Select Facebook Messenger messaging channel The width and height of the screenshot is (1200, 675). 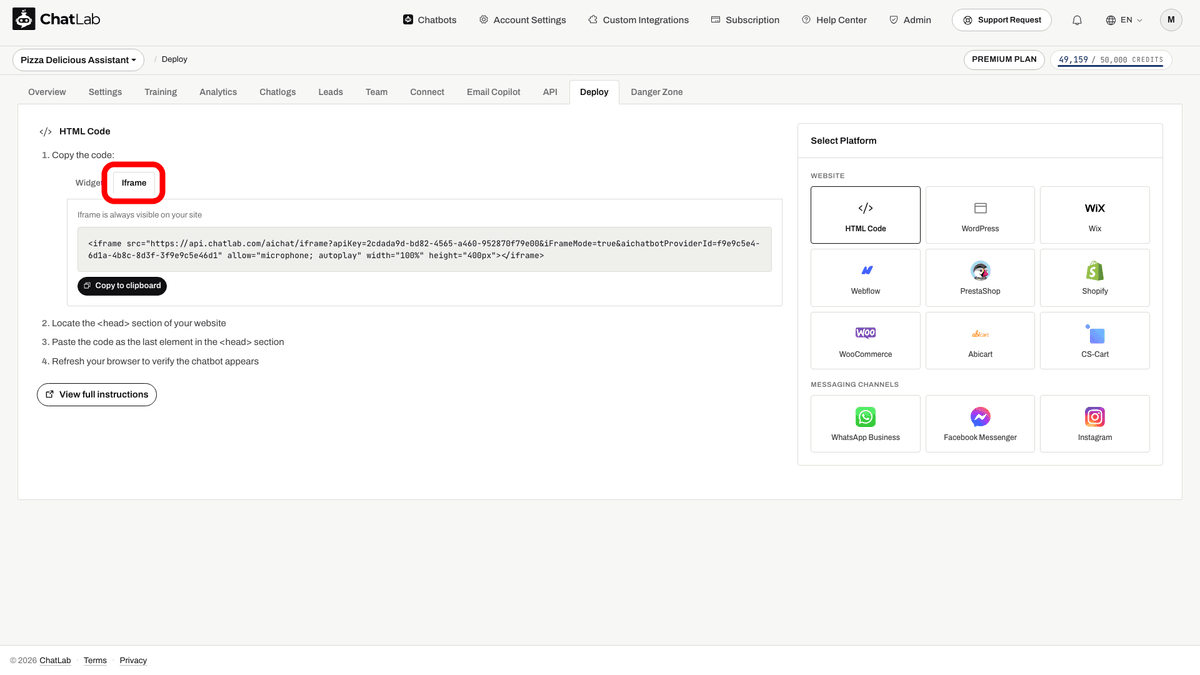[980, 424]
